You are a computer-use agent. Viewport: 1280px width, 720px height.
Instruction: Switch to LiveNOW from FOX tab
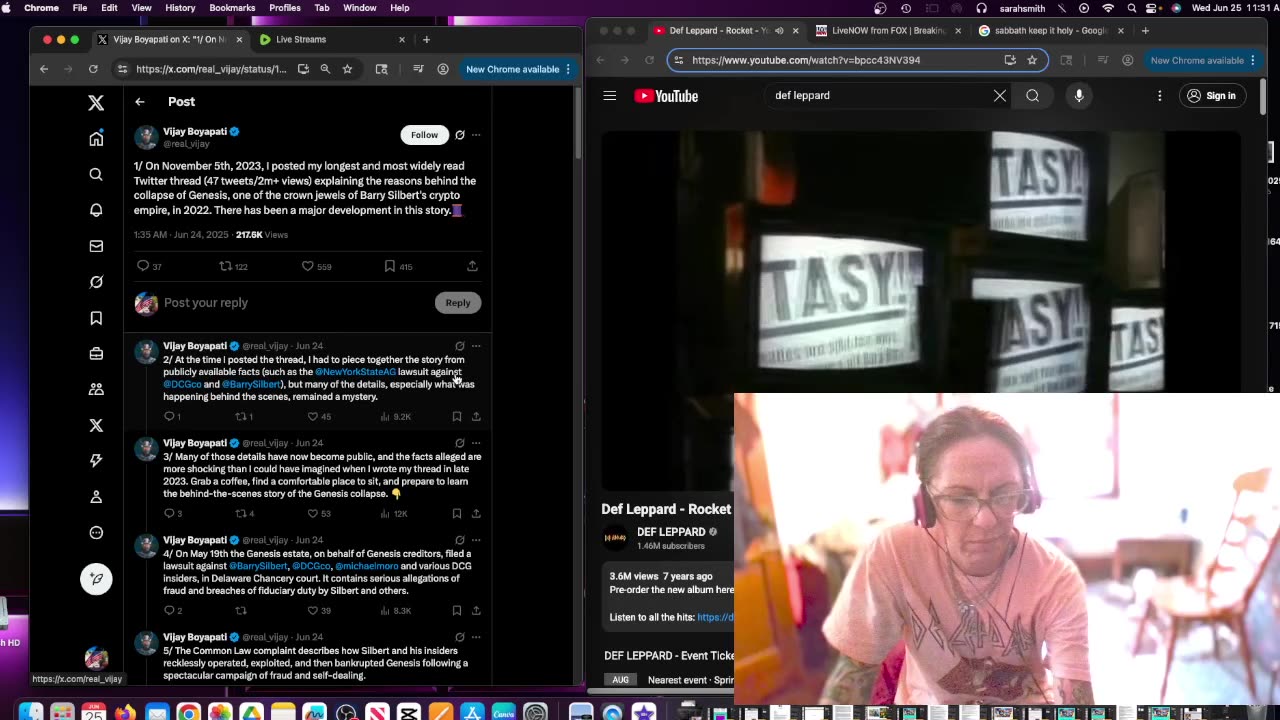(x=887, y=30)
